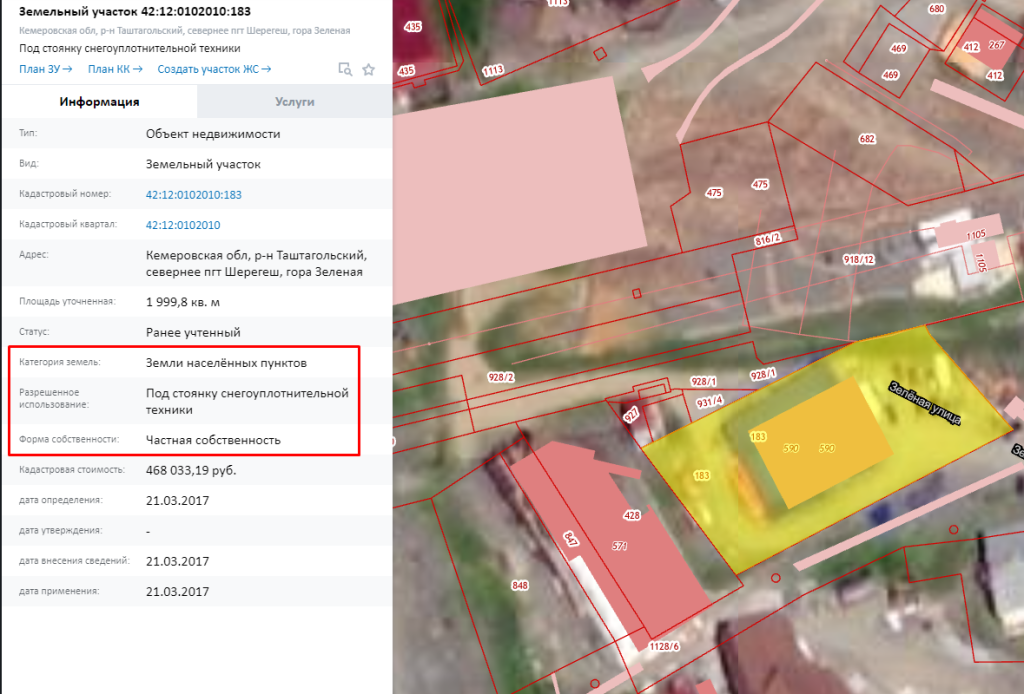Open cadastral quarter 42:12:0102010 link
This screenshot has width=1024, height=694.
coord(183,225)
